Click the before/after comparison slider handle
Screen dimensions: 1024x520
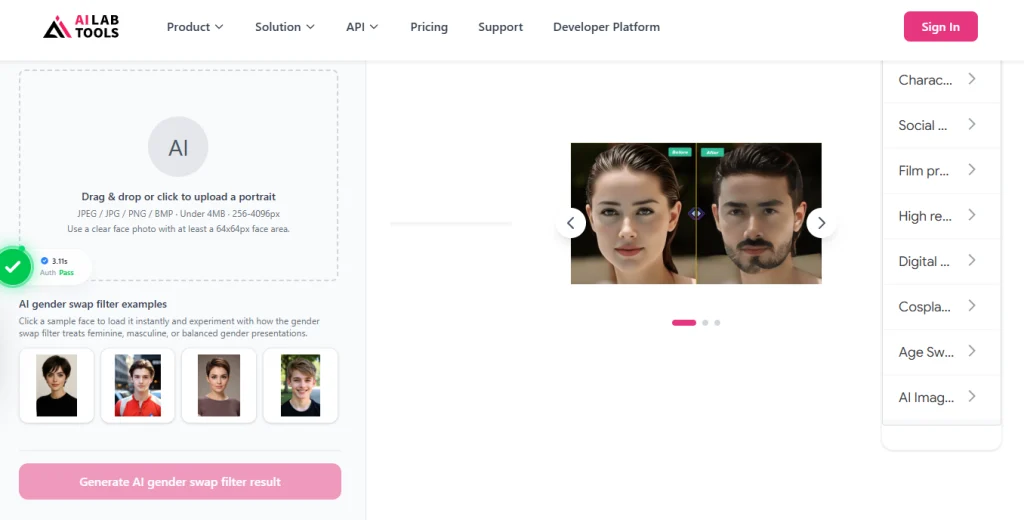pos(696,213)
